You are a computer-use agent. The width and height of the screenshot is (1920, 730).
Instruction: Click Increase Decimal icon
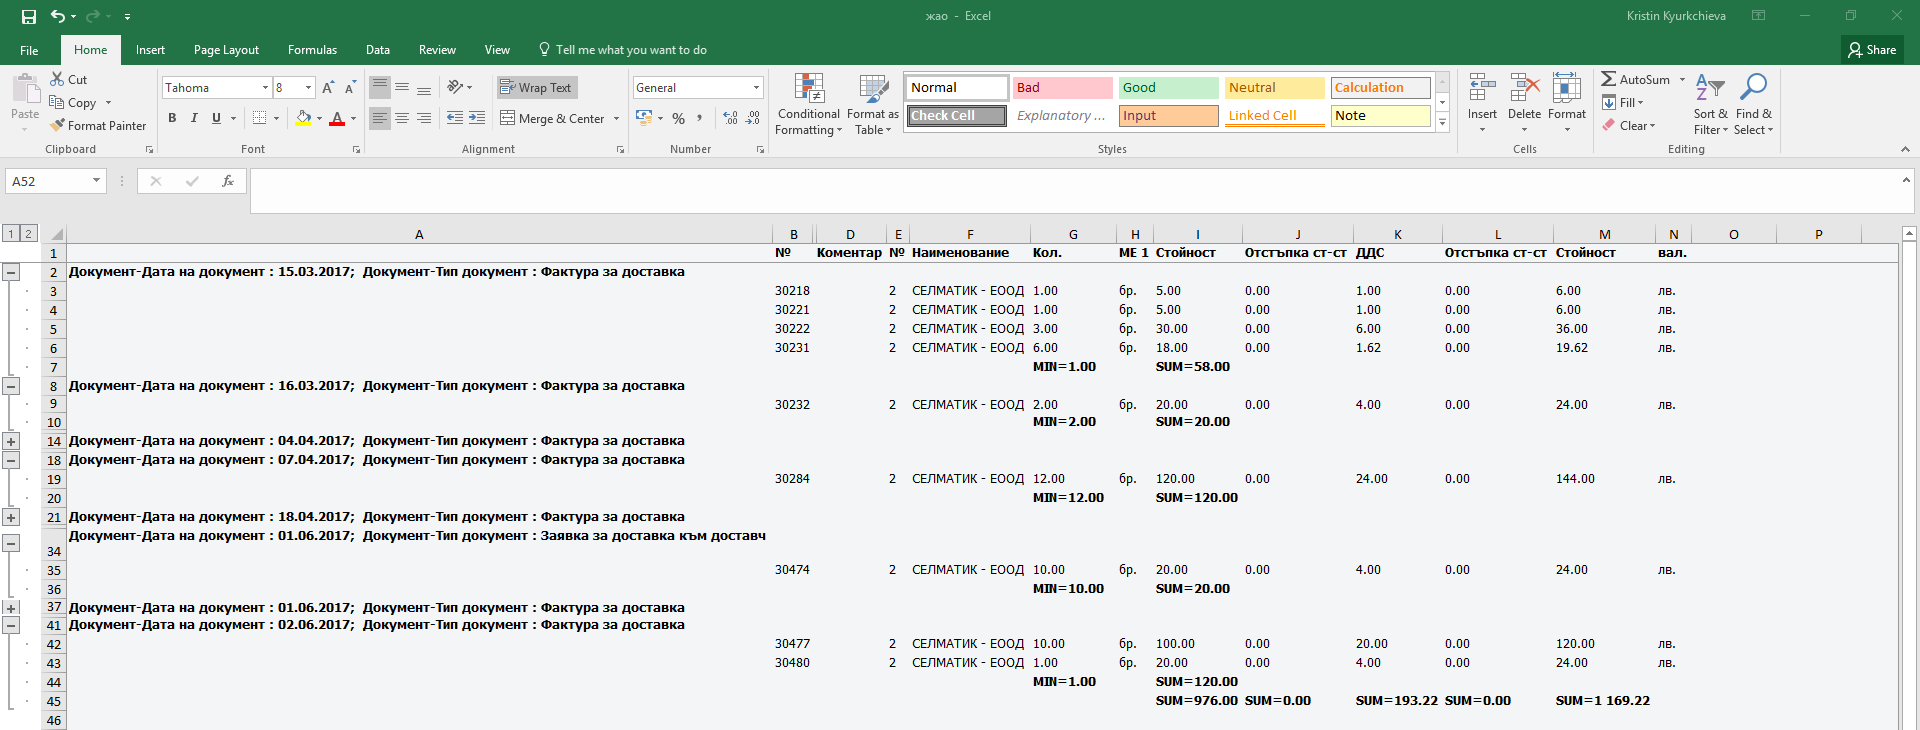(731, 118)
